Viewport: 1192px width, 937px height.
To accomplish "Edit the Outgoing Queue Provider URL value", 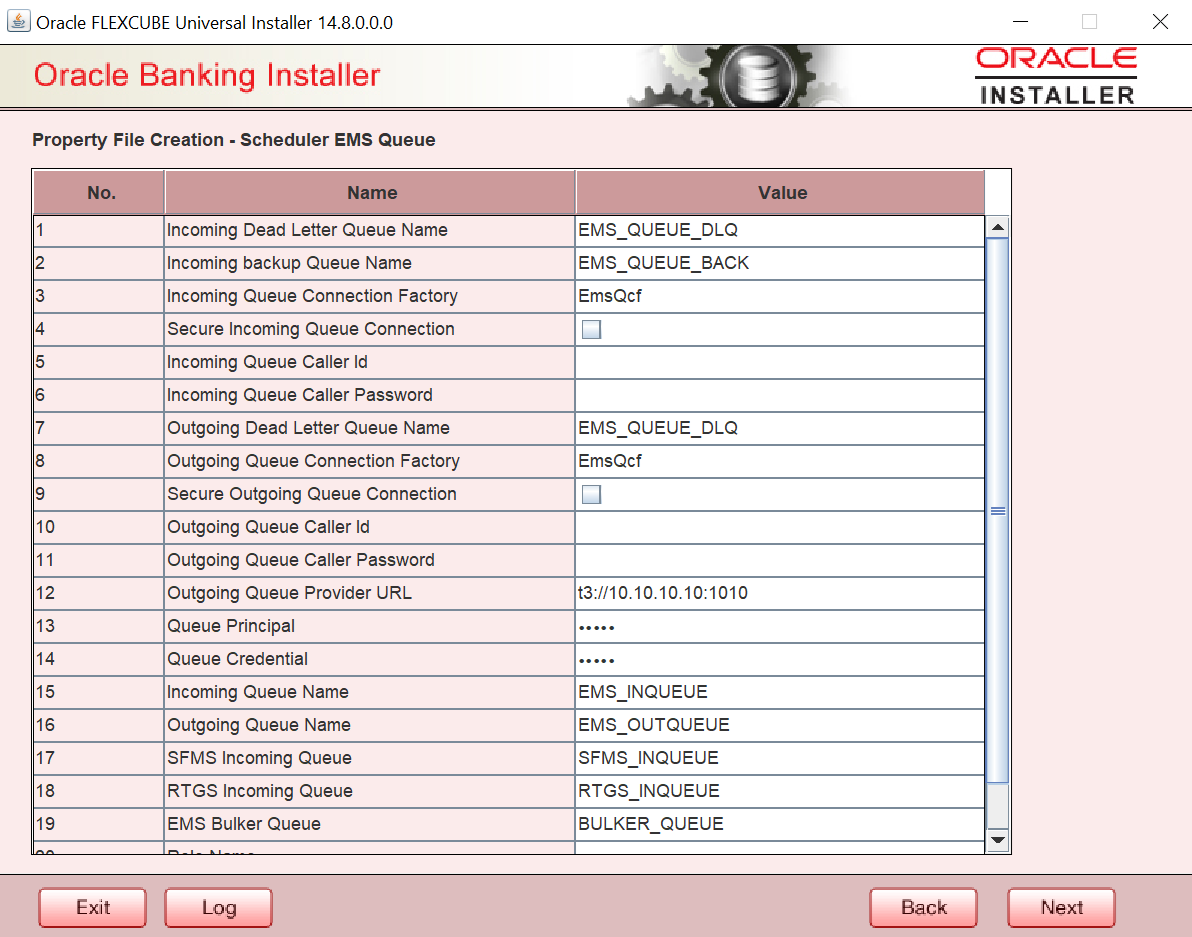I will click(780, 594).
